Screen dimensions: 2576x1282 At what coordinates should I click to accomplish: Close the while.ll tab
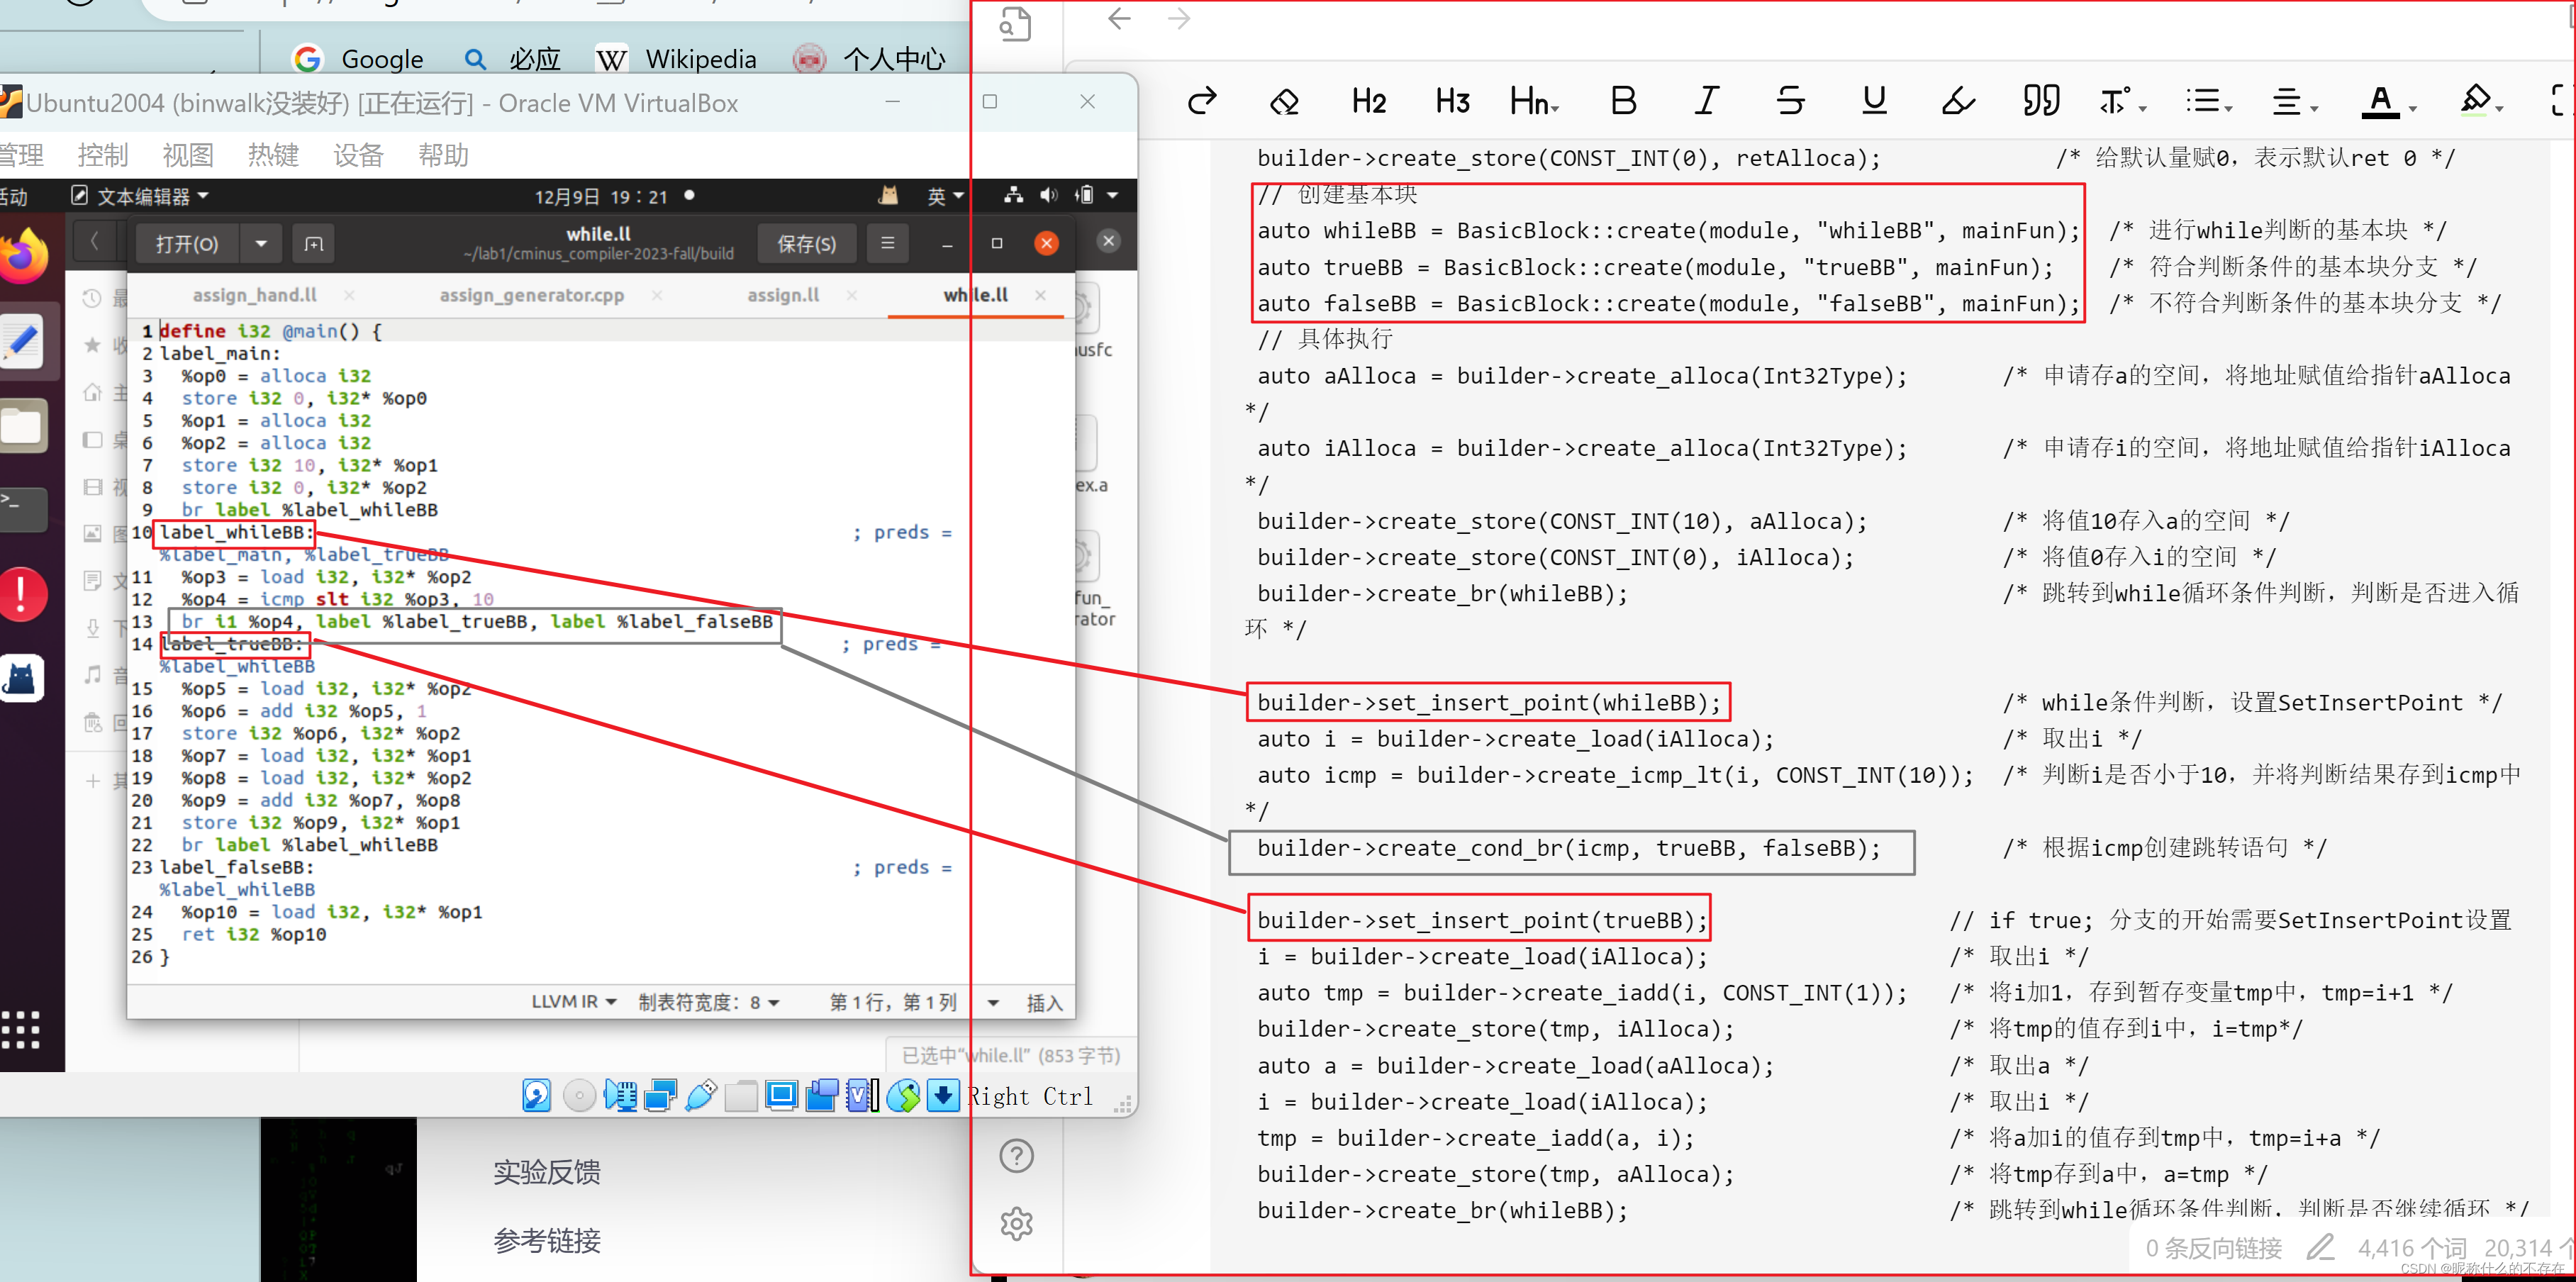click(x=1041, y=295)
